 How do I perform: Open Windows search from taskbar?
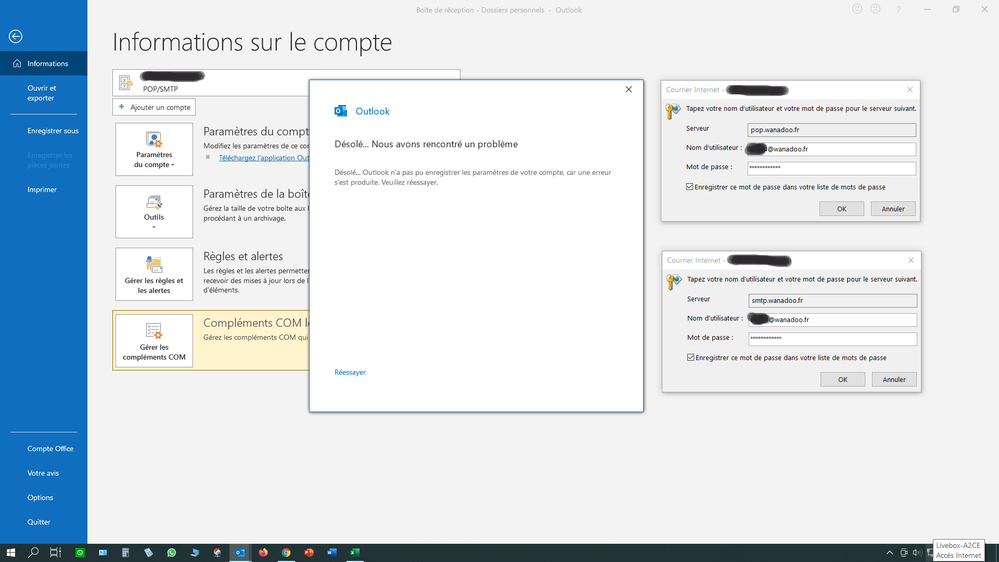33,552
